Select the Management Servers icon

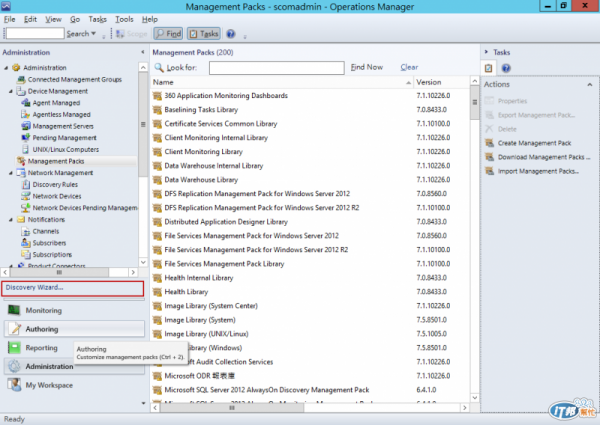pyautogui.click(x=26, y=126)
